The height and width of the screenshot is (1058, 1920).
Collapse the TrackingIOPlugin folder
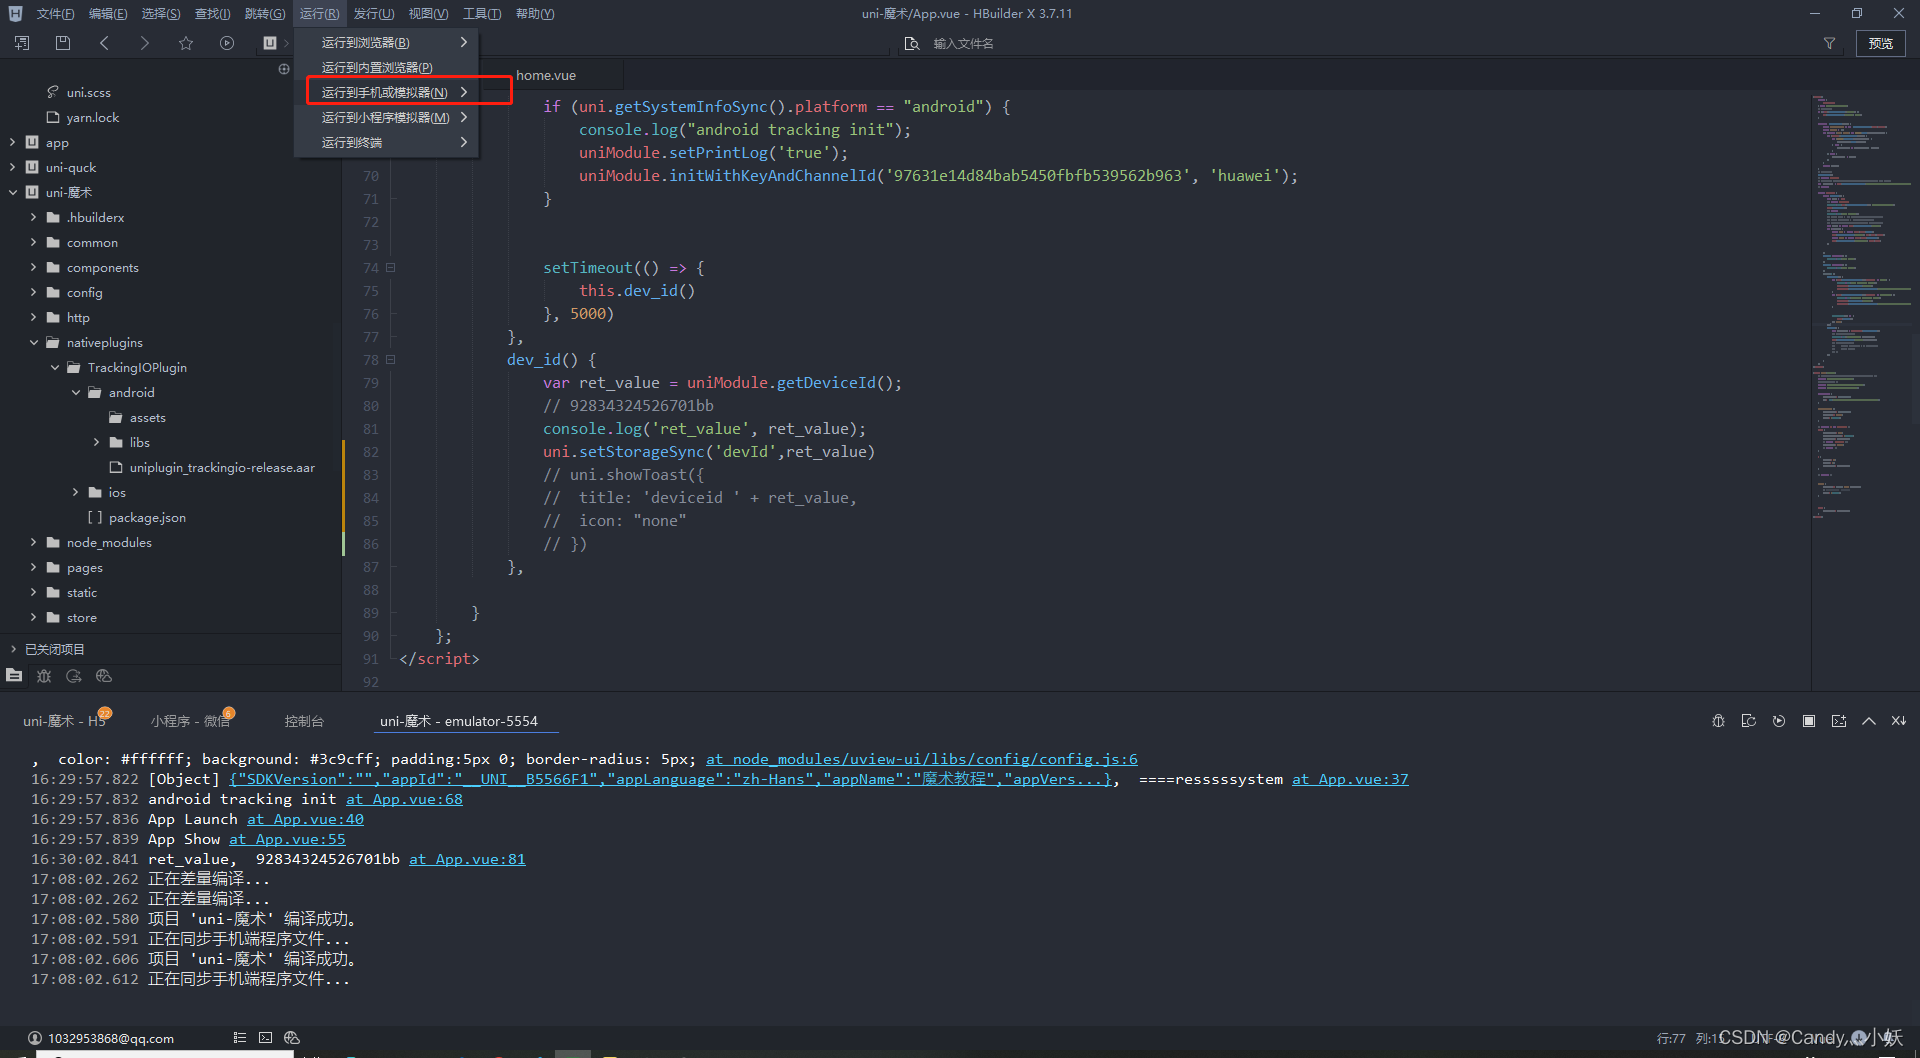(x=54, y=367)
